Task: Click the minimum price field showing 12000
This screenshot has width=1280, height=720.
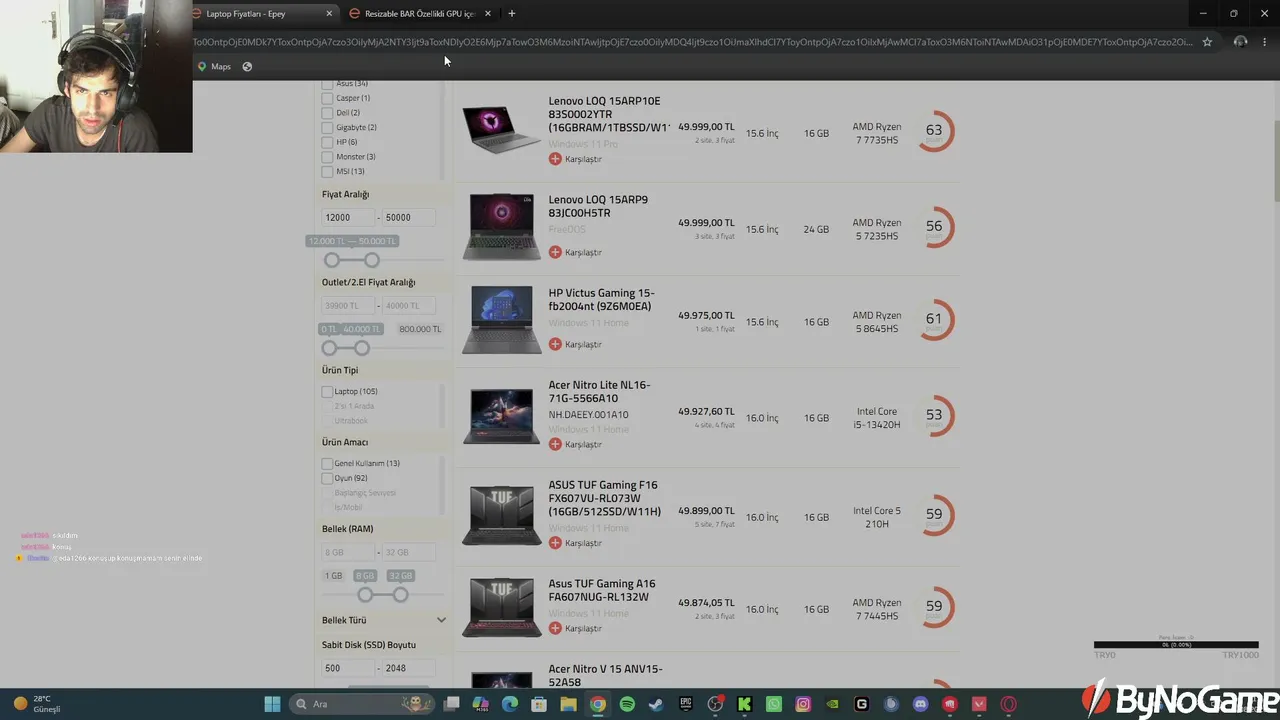Action: coord(348,217)
